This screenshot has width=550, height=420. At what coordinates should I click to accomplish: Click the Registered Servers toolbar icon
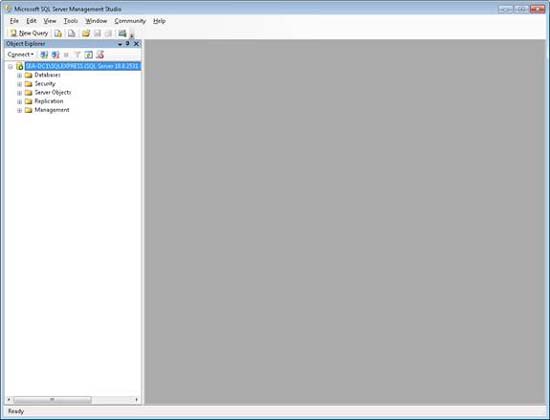coord(122,33)
